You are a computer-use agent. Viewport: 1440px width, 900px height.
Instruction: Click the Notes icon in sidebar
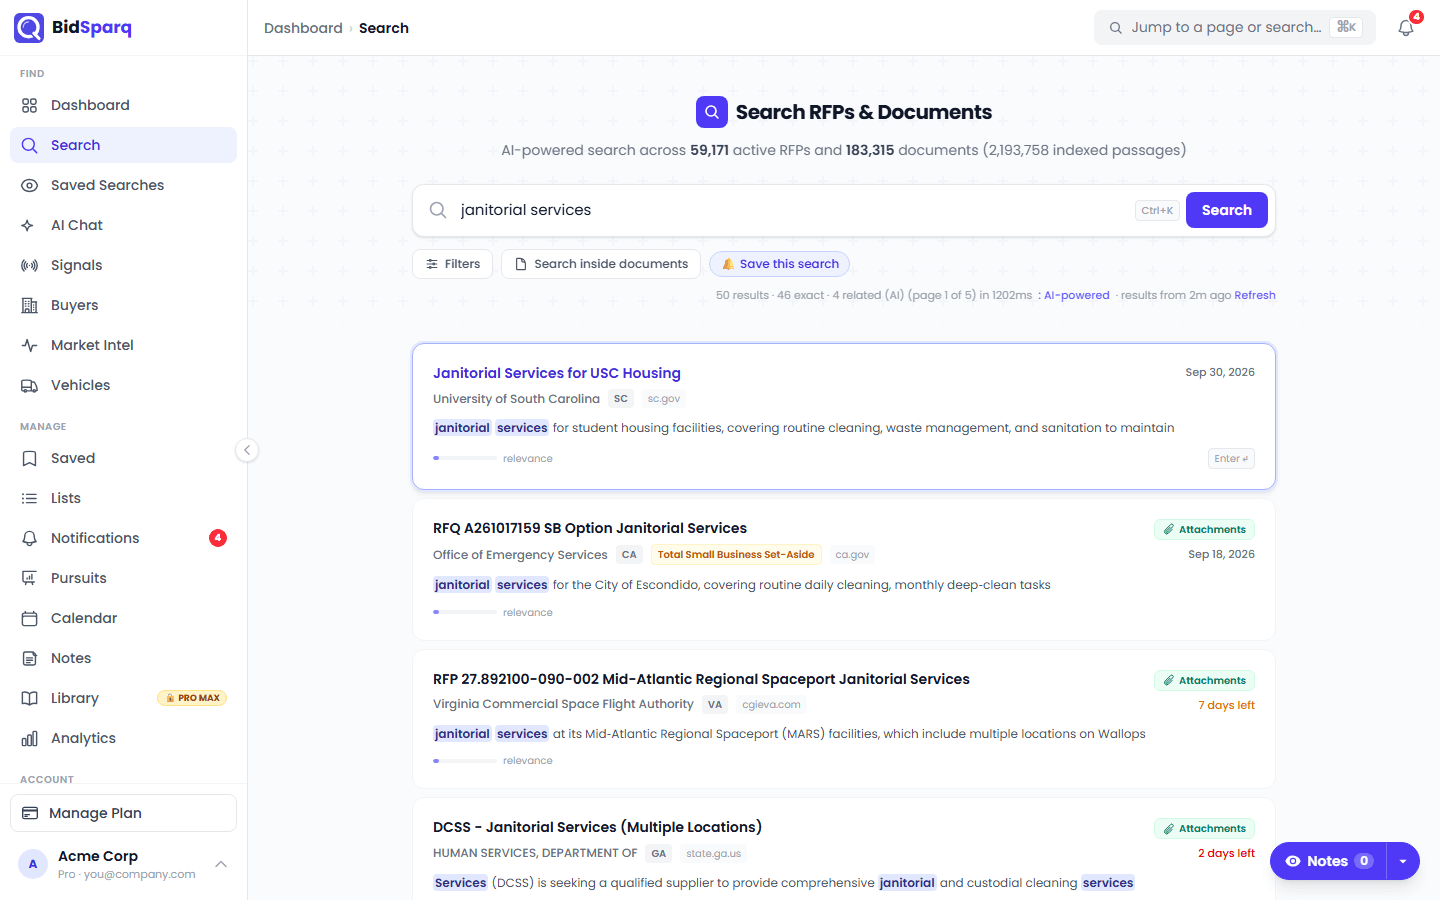29,658
